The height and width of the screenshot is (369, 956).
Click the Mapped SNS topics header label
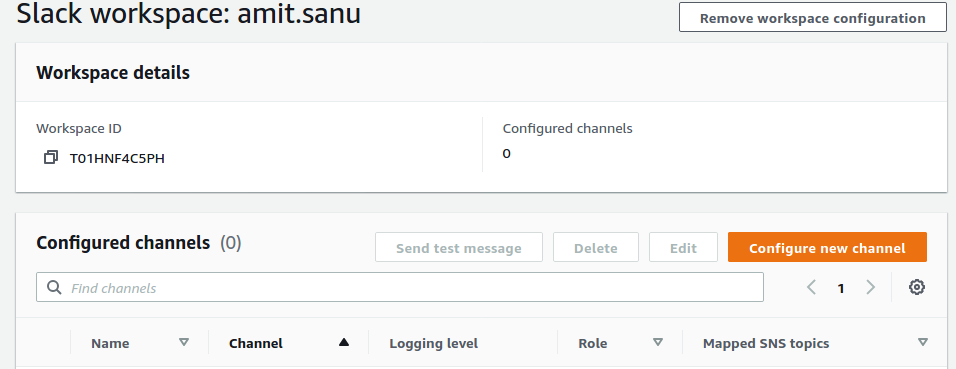[x=766, y=343]
